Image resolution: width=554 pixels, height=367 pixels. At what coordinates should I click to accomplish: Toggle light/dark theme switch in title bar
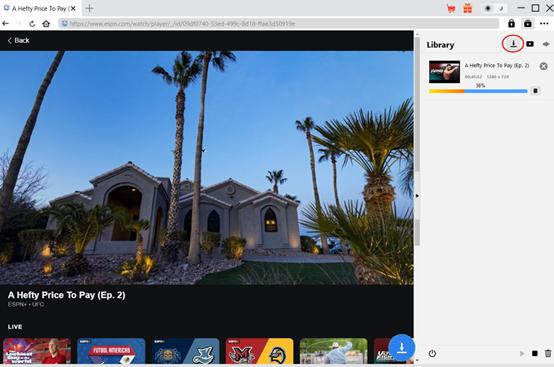pyautogui.click(x=494, y=8)
